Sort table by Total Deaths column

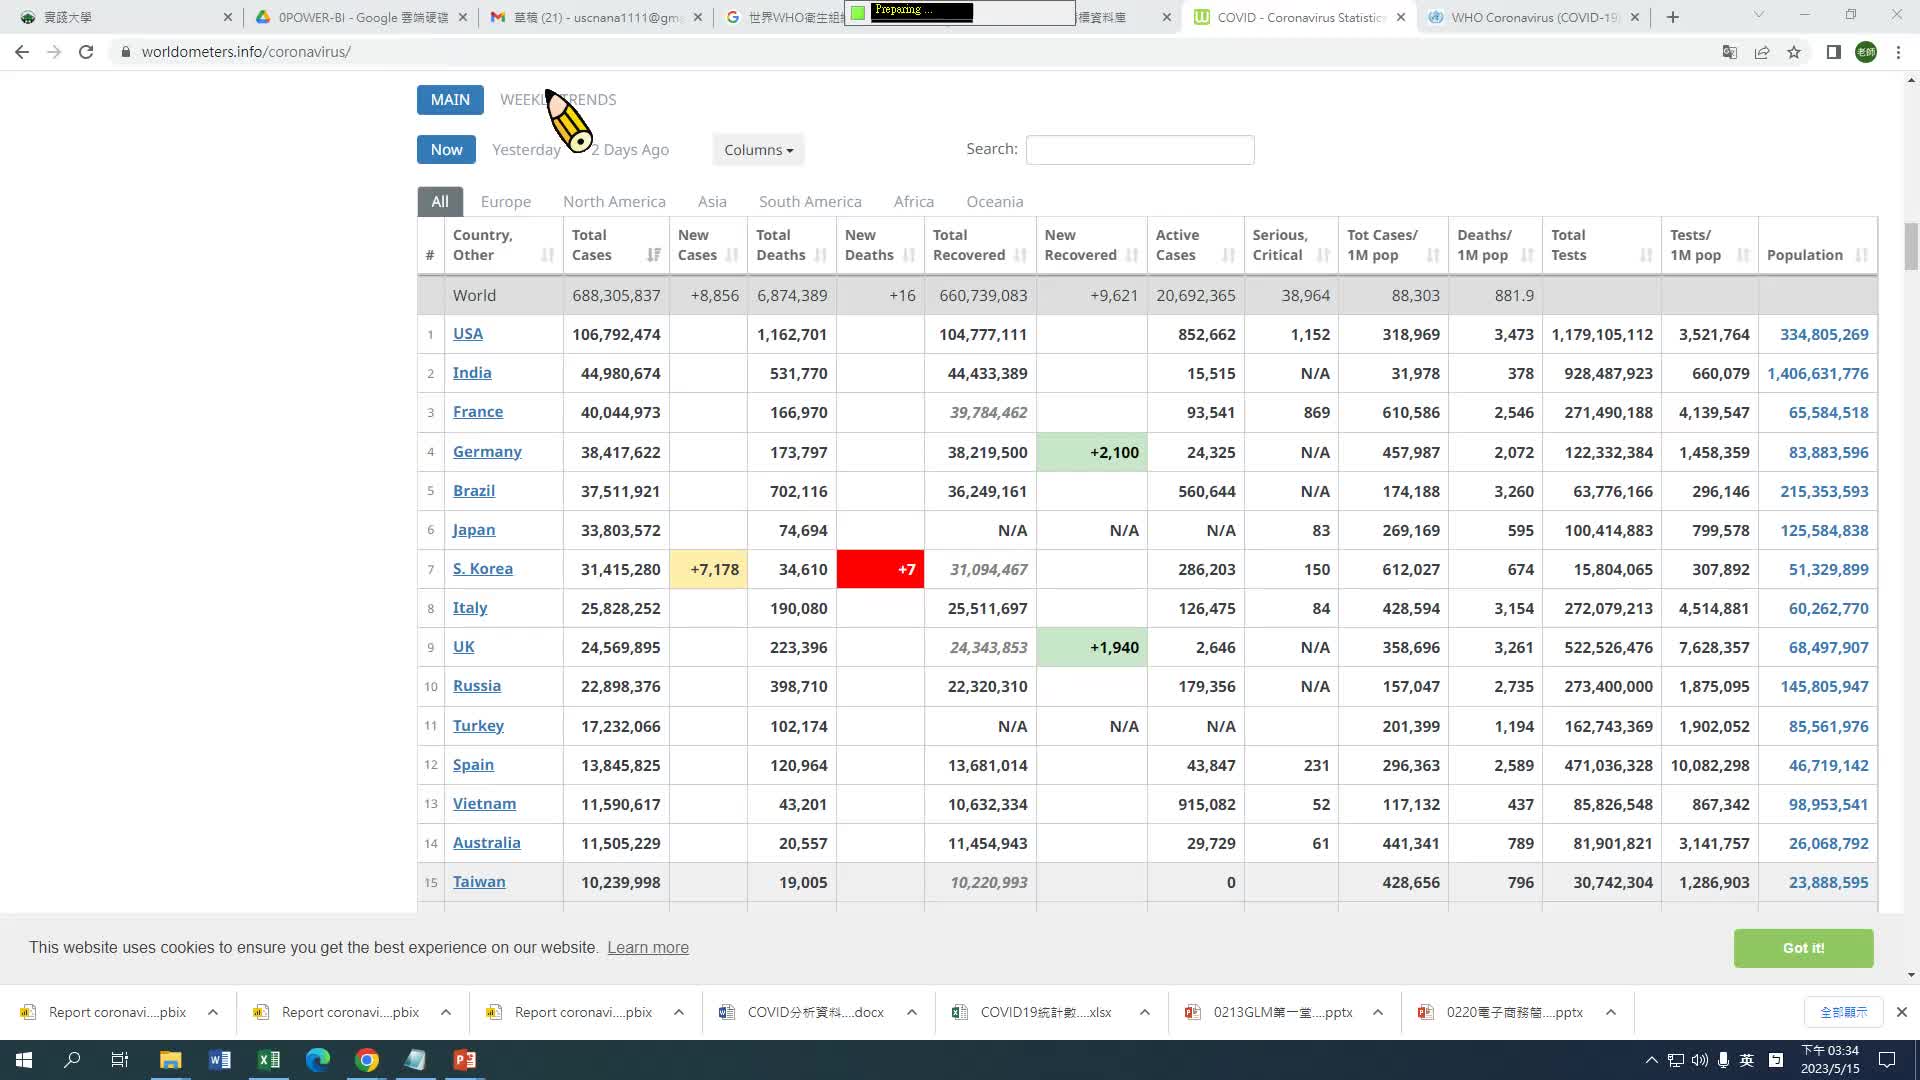(x=791, y=245)
